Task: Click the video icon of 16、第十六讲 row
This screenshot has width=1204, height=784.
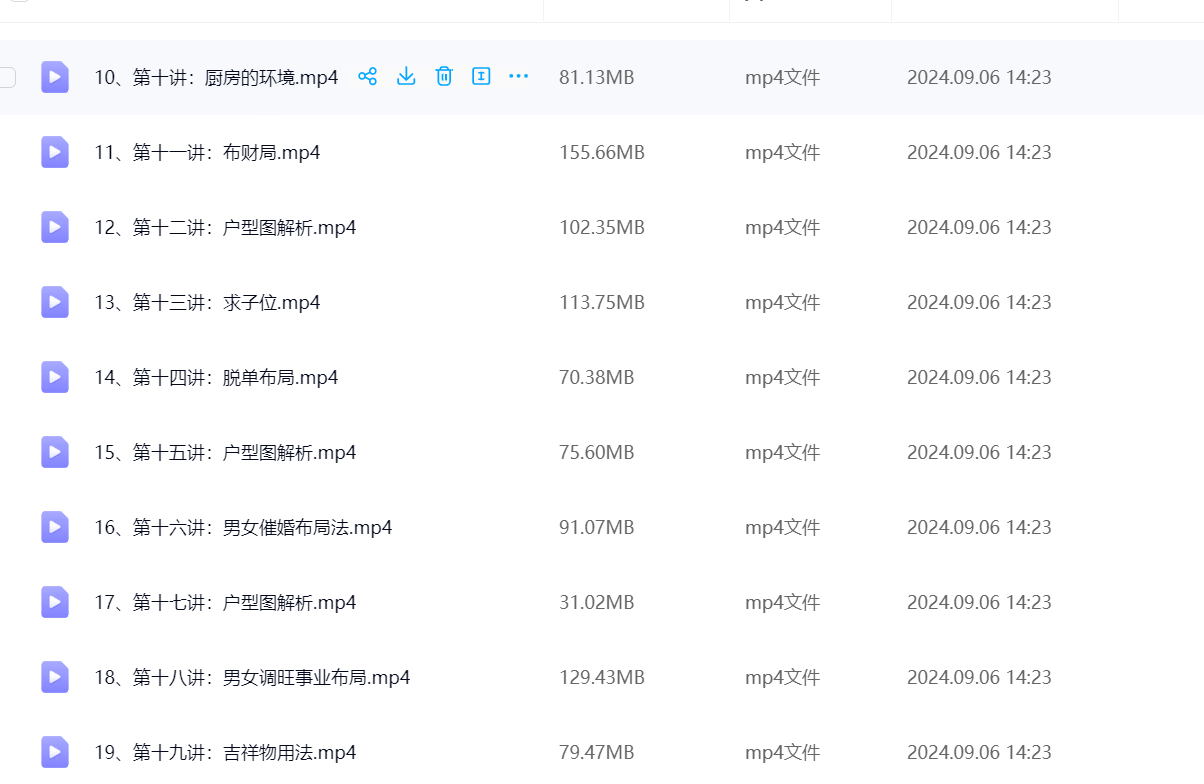Action: tap(55, 527)
